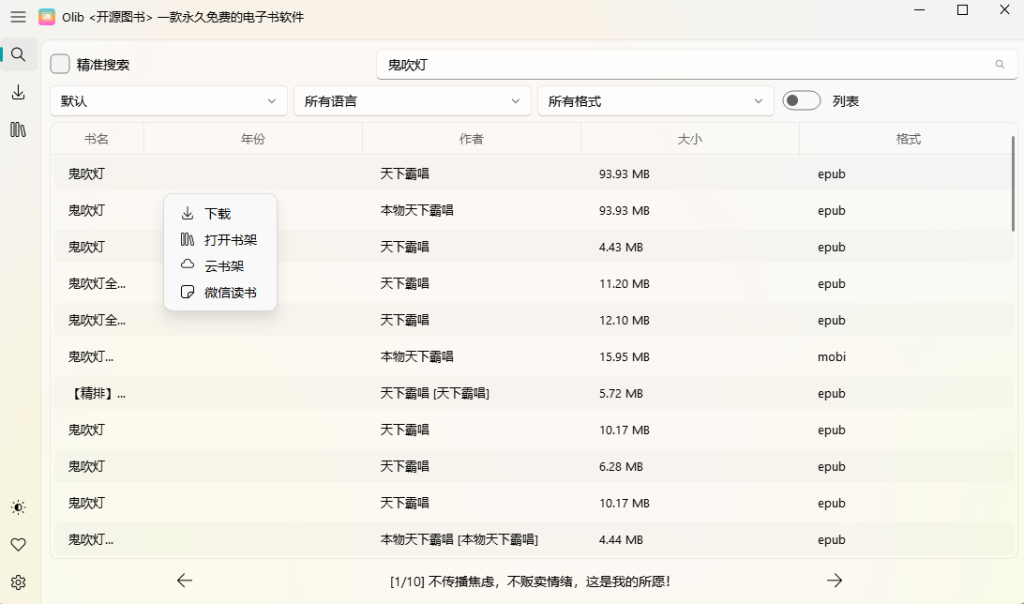Click the magnifier icon in search box
Screen dimensions: 1024x604
pos(999,64)
